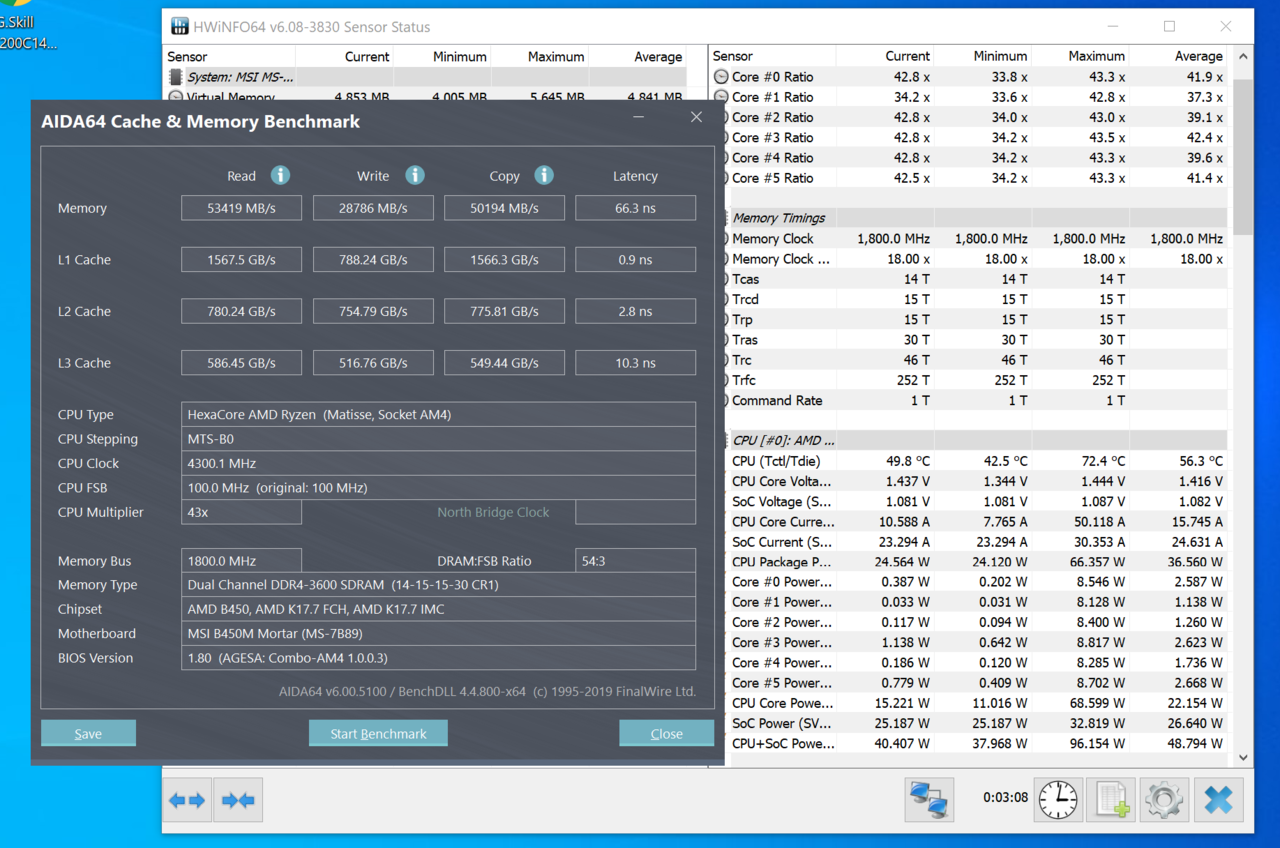Click HWiNFO log file start icon
Screen dimensions: 1280x848
point(1111,800)
